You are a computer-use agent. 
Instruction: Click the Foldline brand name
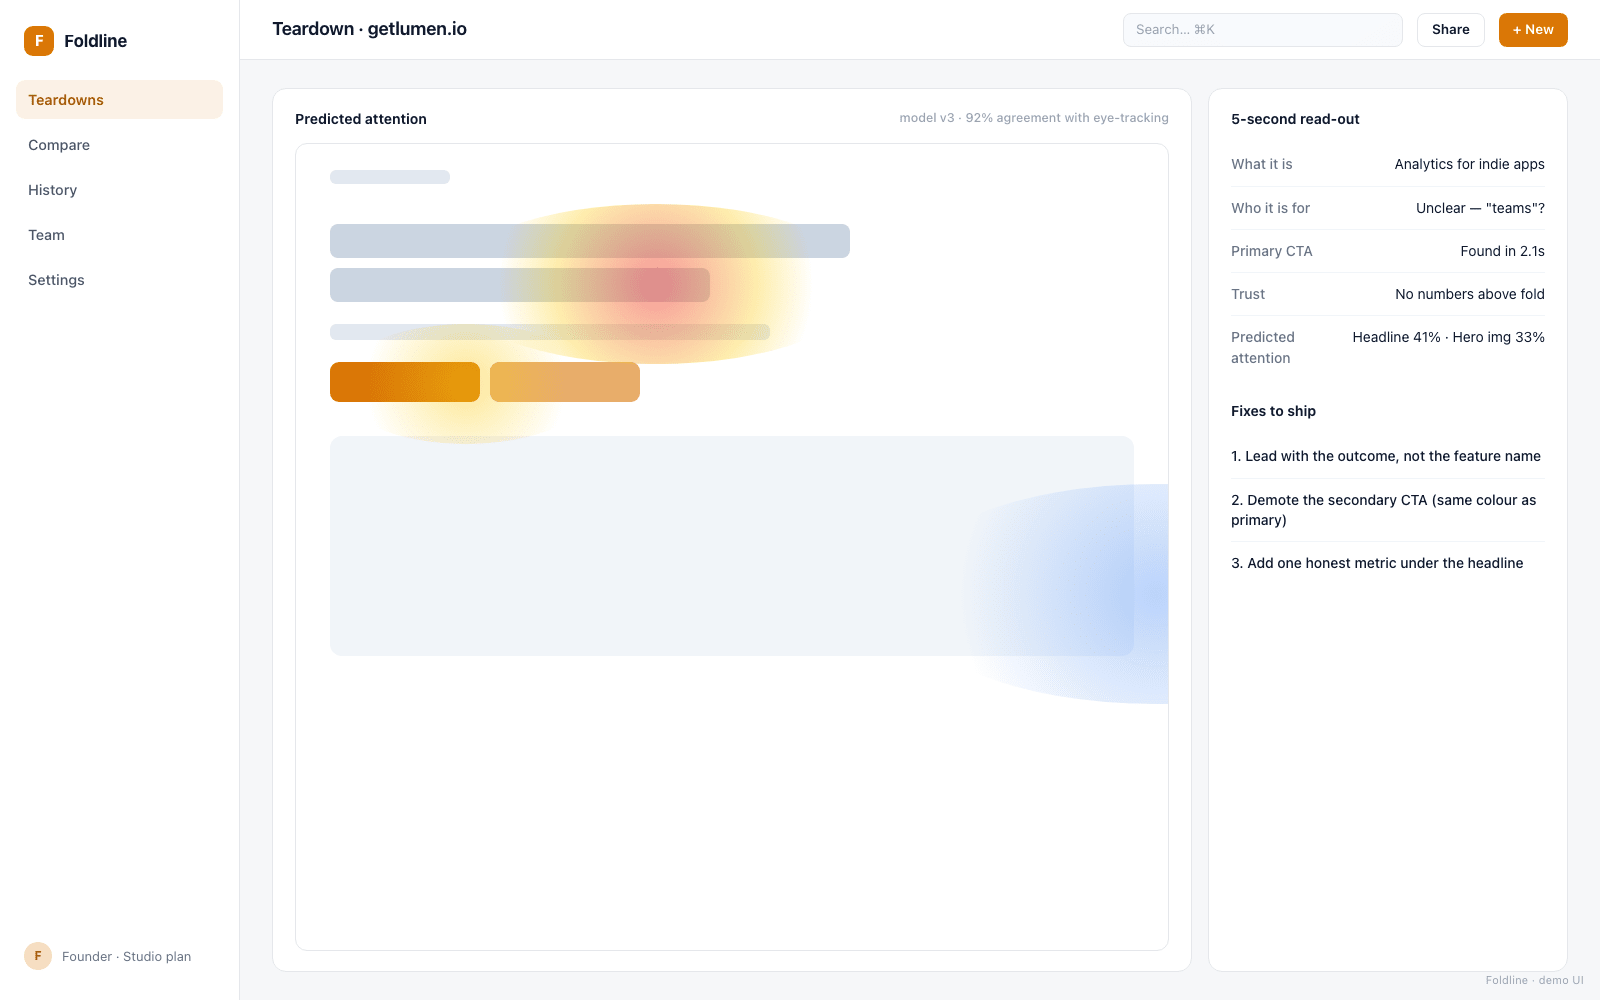coord(95,41)
